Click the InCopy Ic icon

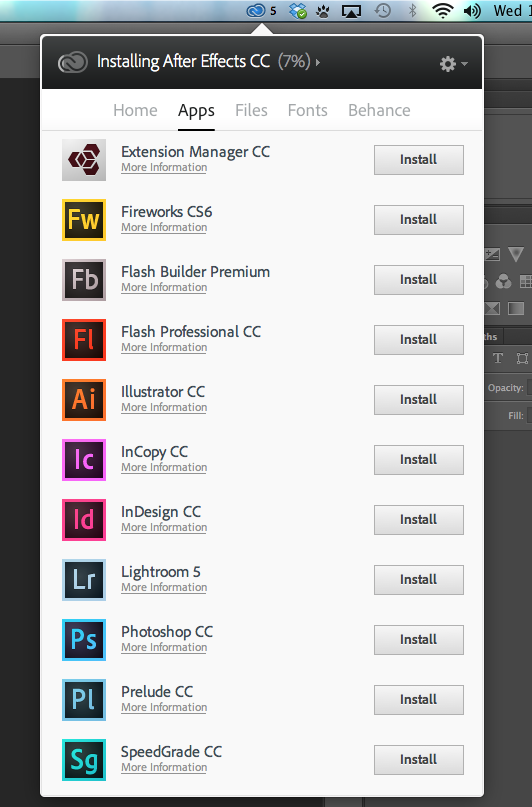pos(84,460)
